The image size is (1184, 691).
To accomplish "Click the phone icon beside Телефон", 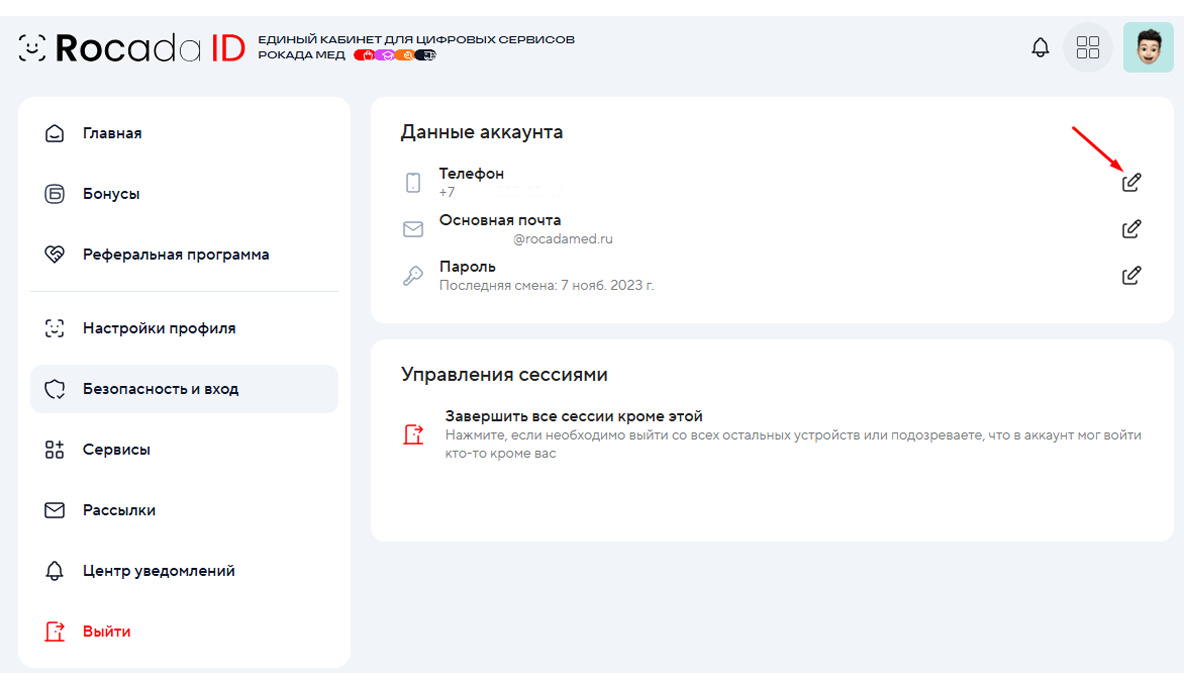I will [413, 183].
